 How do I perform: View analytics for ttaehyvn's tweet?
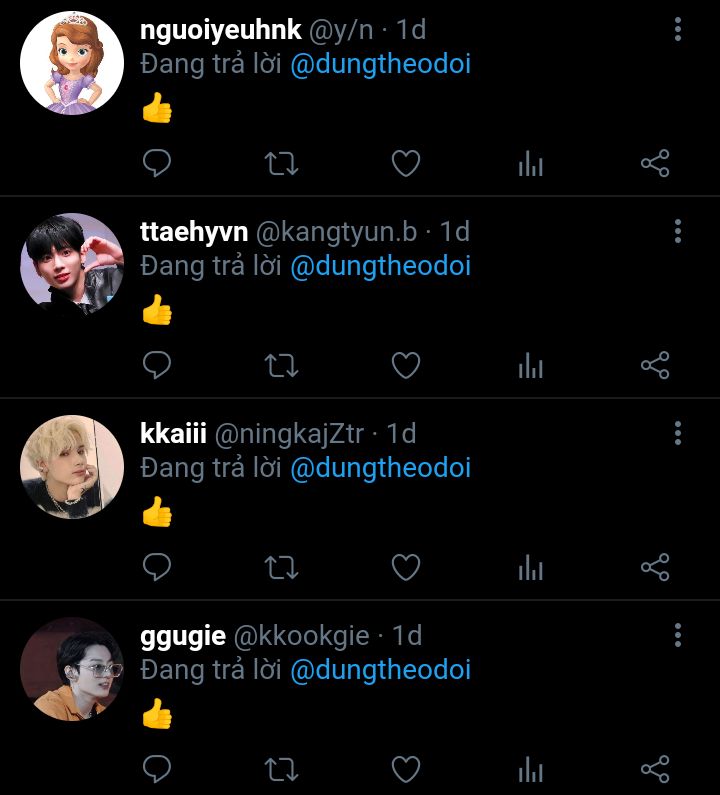click(530, 365)
